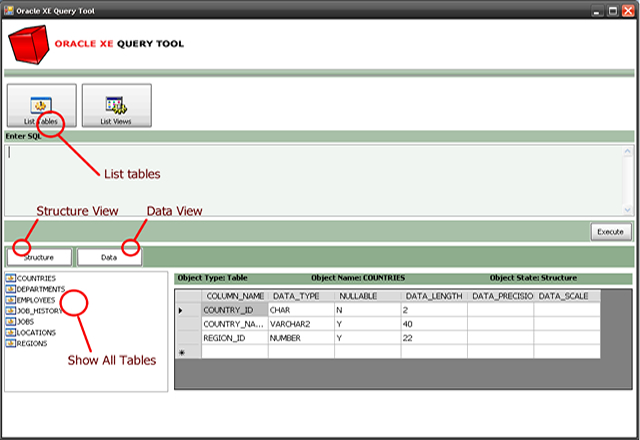Click inside the Enter SQL text area
Viewport: 640px width, 440px height.
tap(313, 180)
